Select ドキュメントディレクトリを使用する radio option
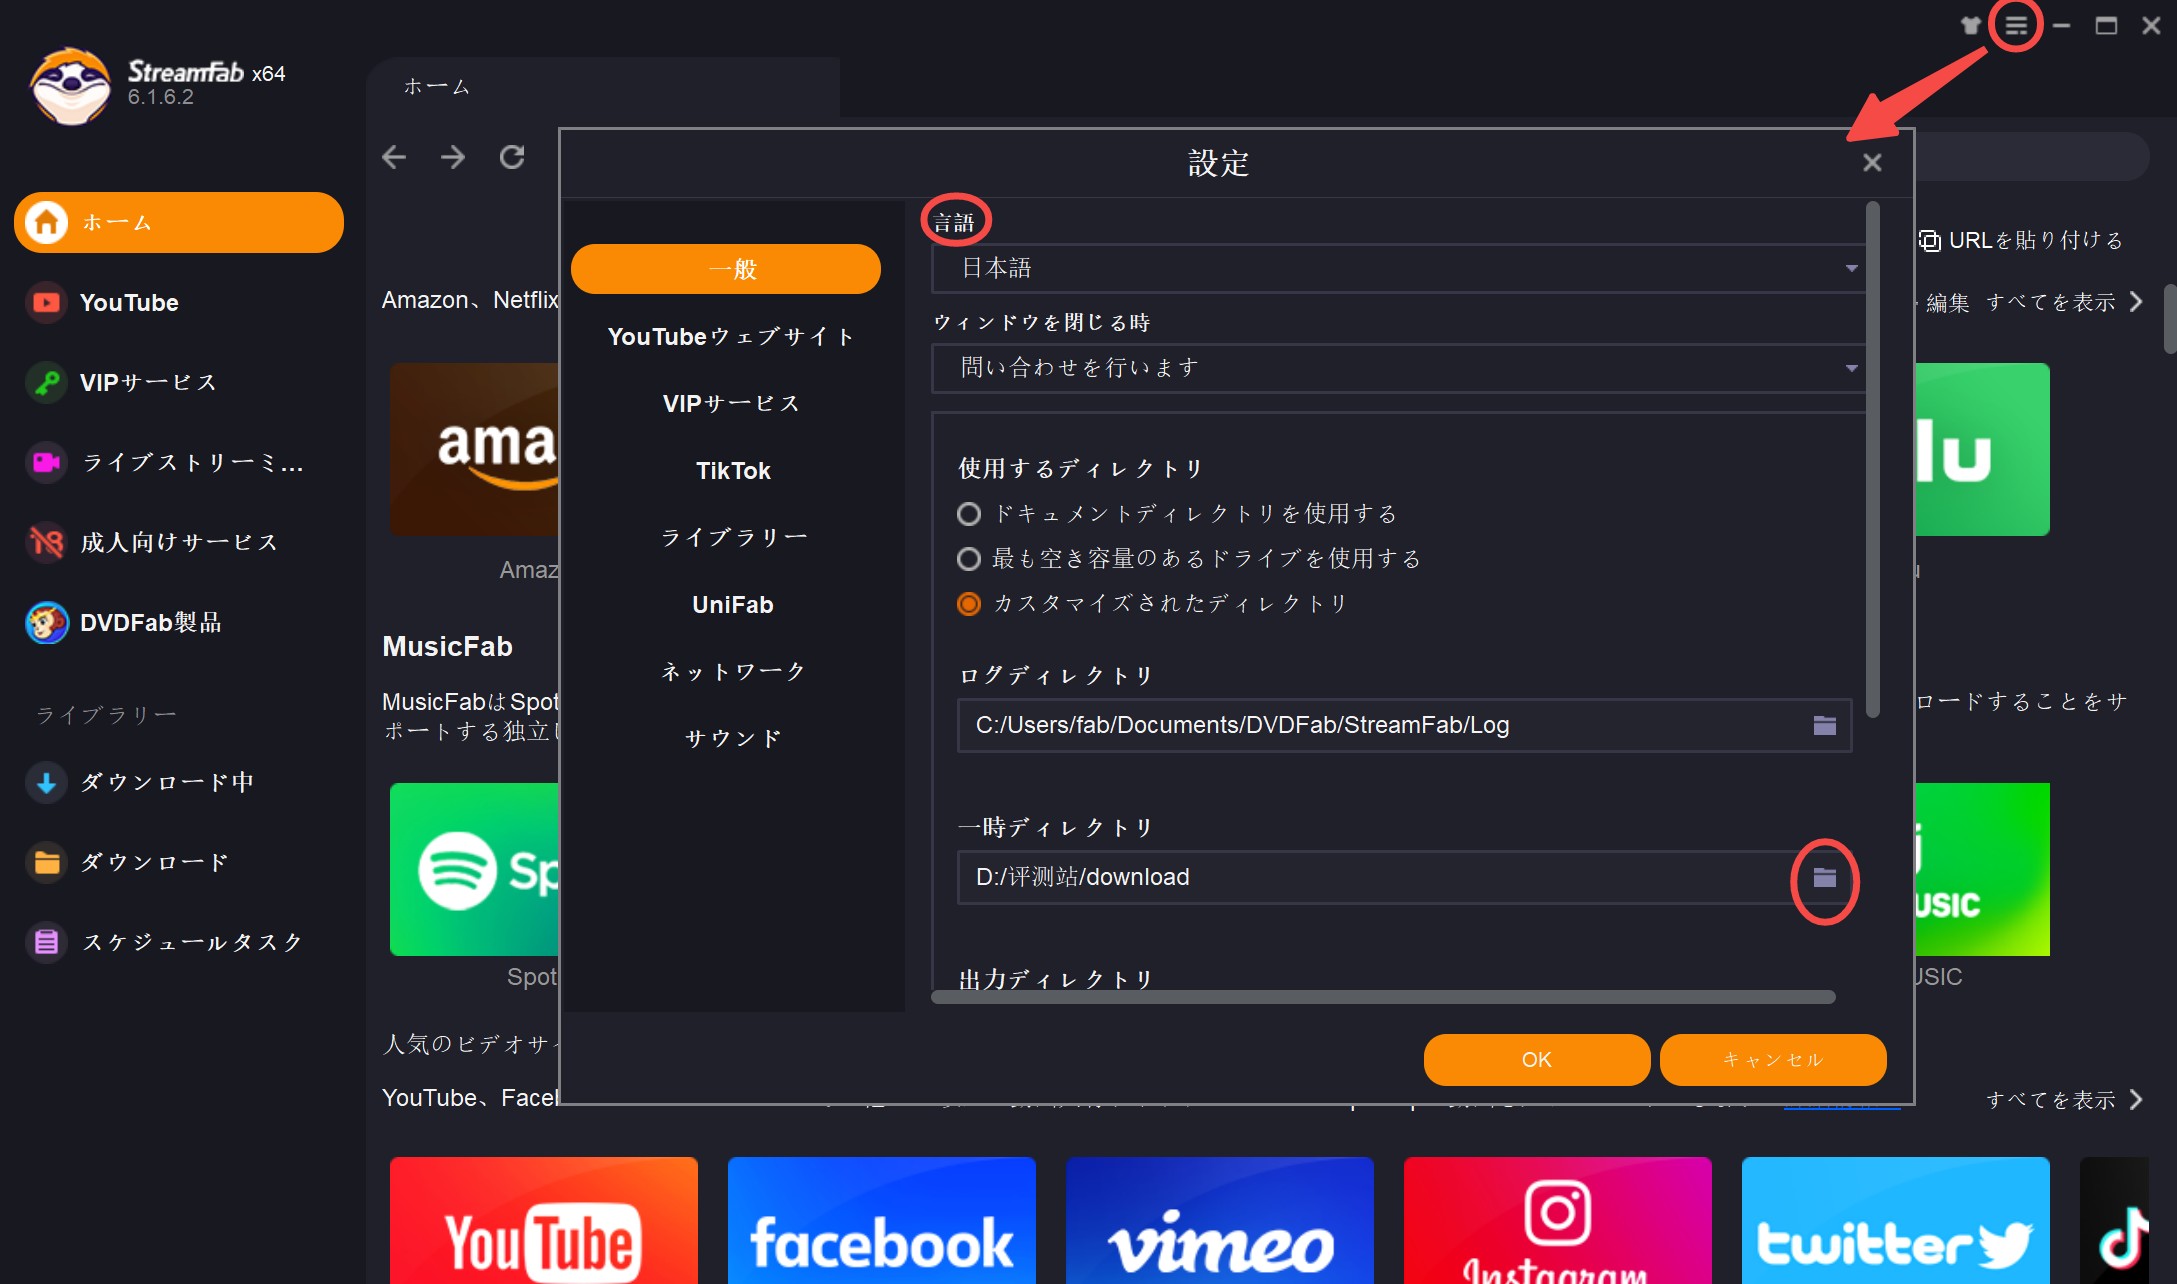The image size is (2177, 1284). click(x=968, y=514)
